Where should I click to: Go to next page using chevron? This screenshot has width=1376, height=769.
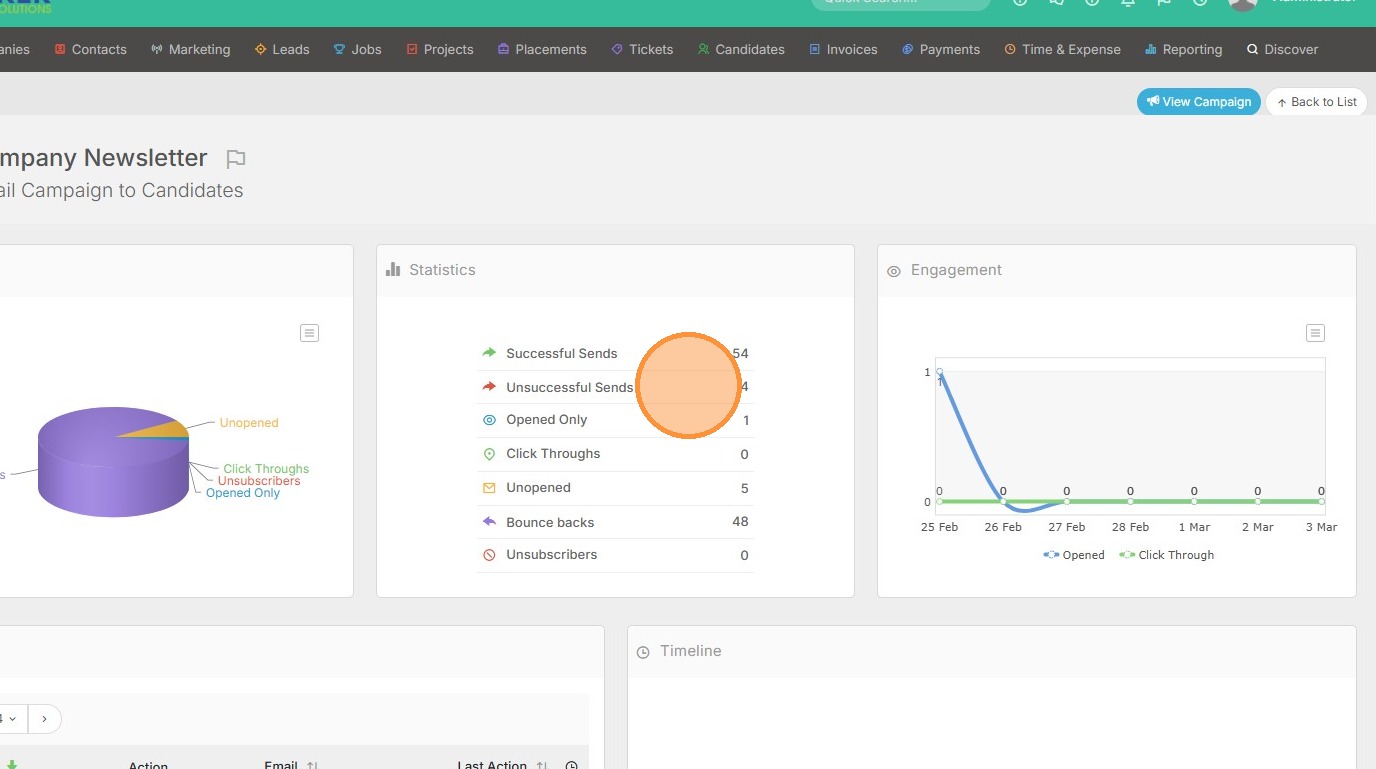click(44, 719)
